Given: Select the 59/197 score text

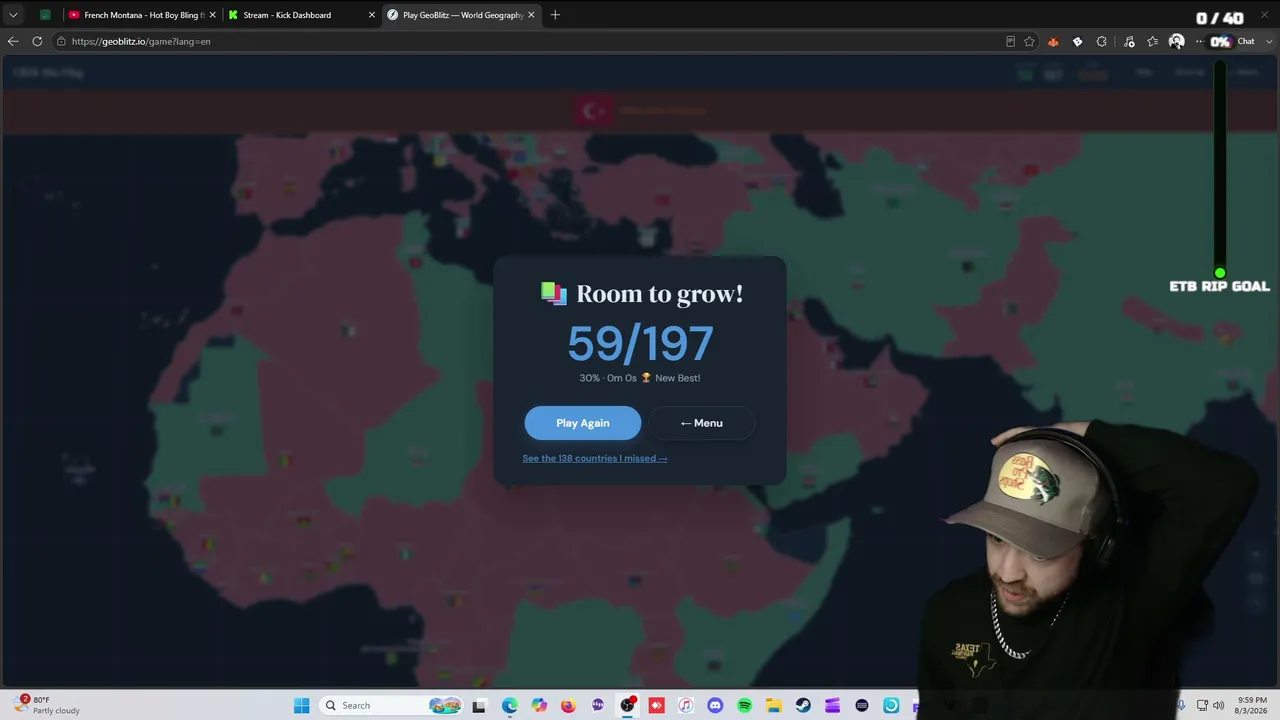Looking at the screenshot, I should [x=640, y=343].
